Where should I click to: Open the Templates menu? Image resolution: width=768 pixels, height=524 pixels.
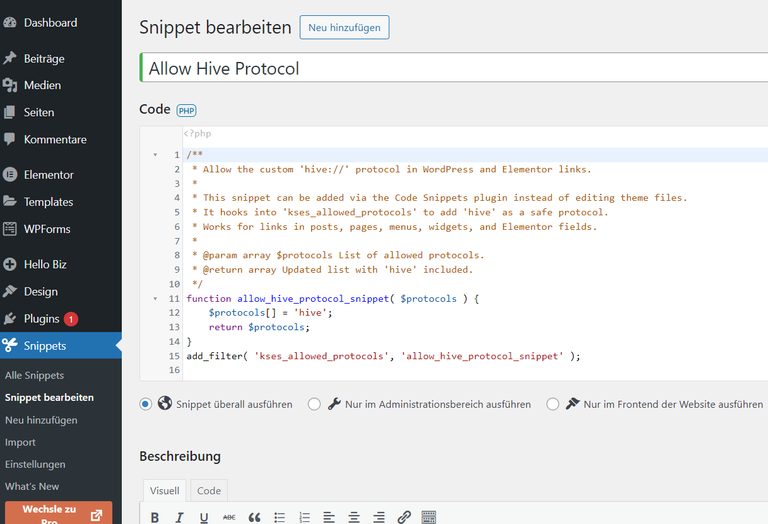[48, 201]
